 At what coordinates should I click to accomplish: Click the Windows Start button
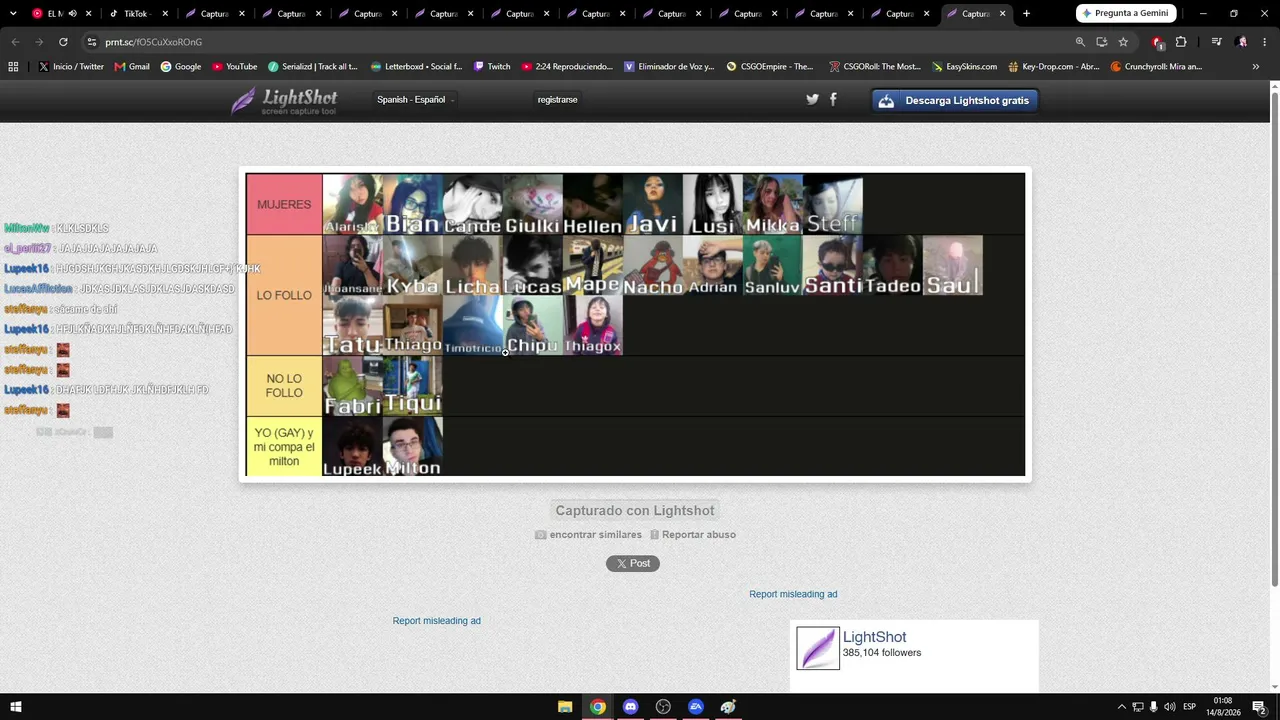coord(15,707)
